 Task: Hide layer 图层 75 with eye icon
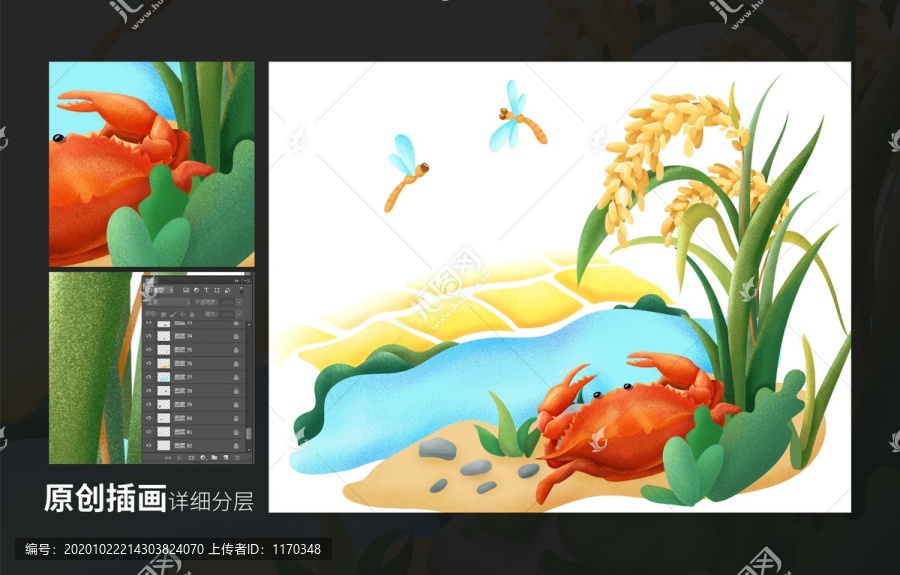(149, 350)
